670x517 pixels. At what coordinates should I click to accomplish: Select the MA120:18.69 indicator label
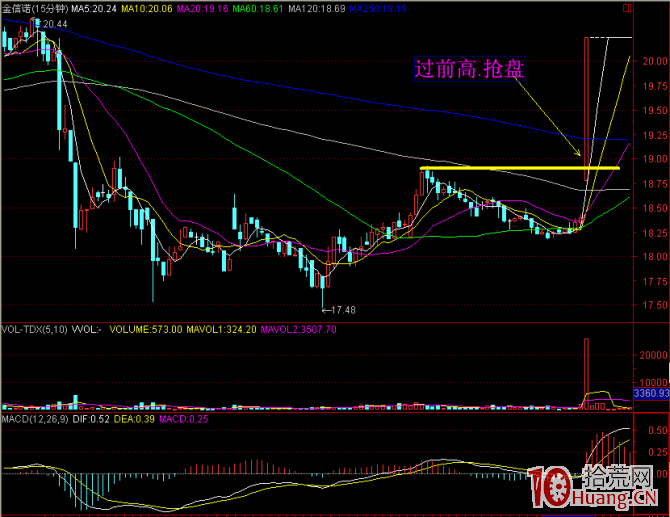tap(317, 9)
